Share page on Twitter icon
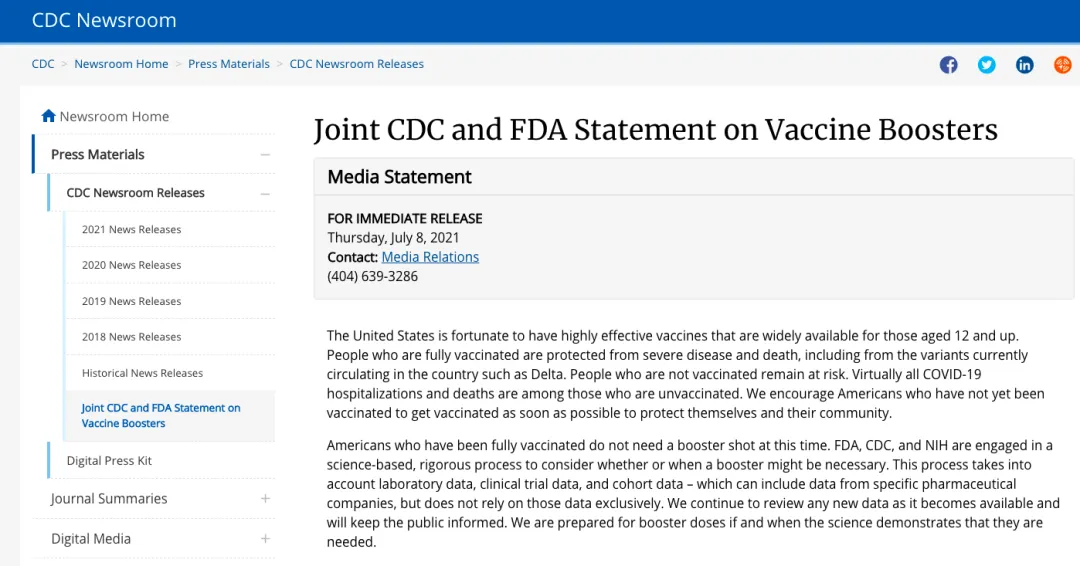 [x=987, y=65]
